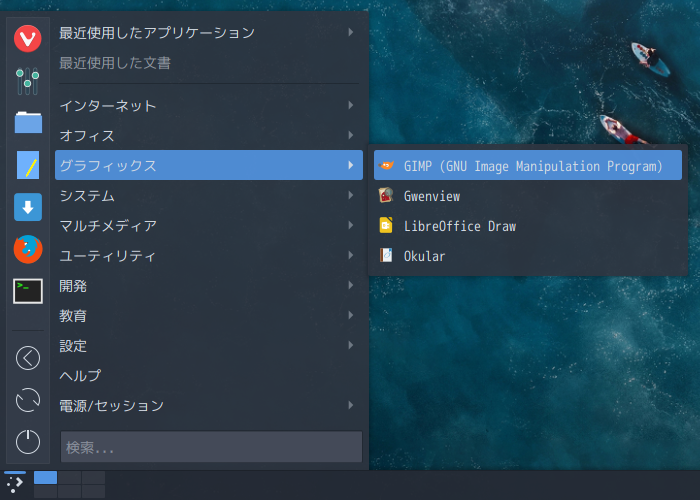The width and height of the screenshot is (700, 500).
Task: Click the LibreOffice Draw yellow icon
Action: coord(386,225)
